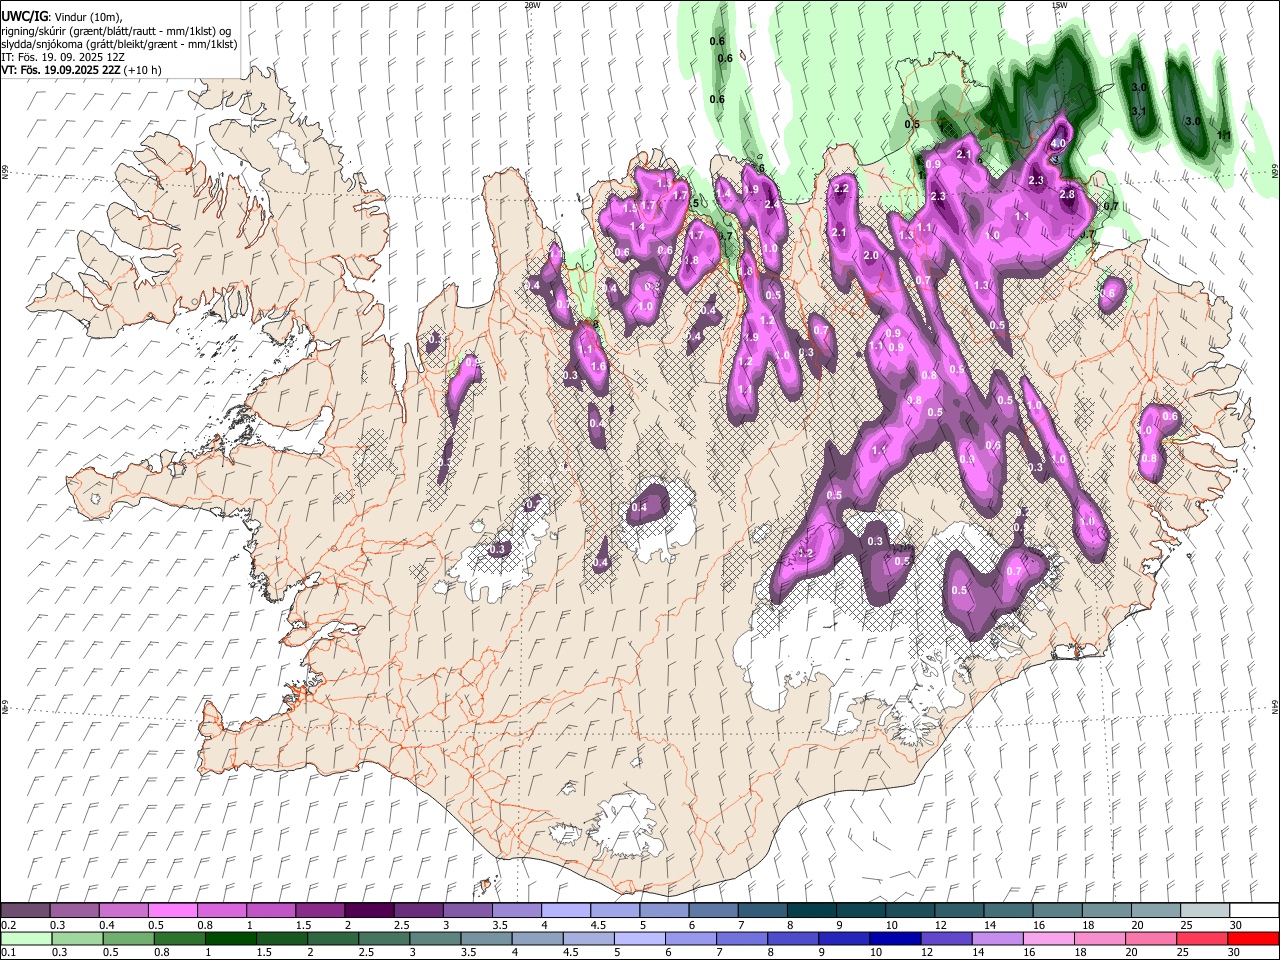Screen dimensions: 1280x960
Task: Click the '4.0' precipitation value in the northeast
Action: (x=1058, y=143)
